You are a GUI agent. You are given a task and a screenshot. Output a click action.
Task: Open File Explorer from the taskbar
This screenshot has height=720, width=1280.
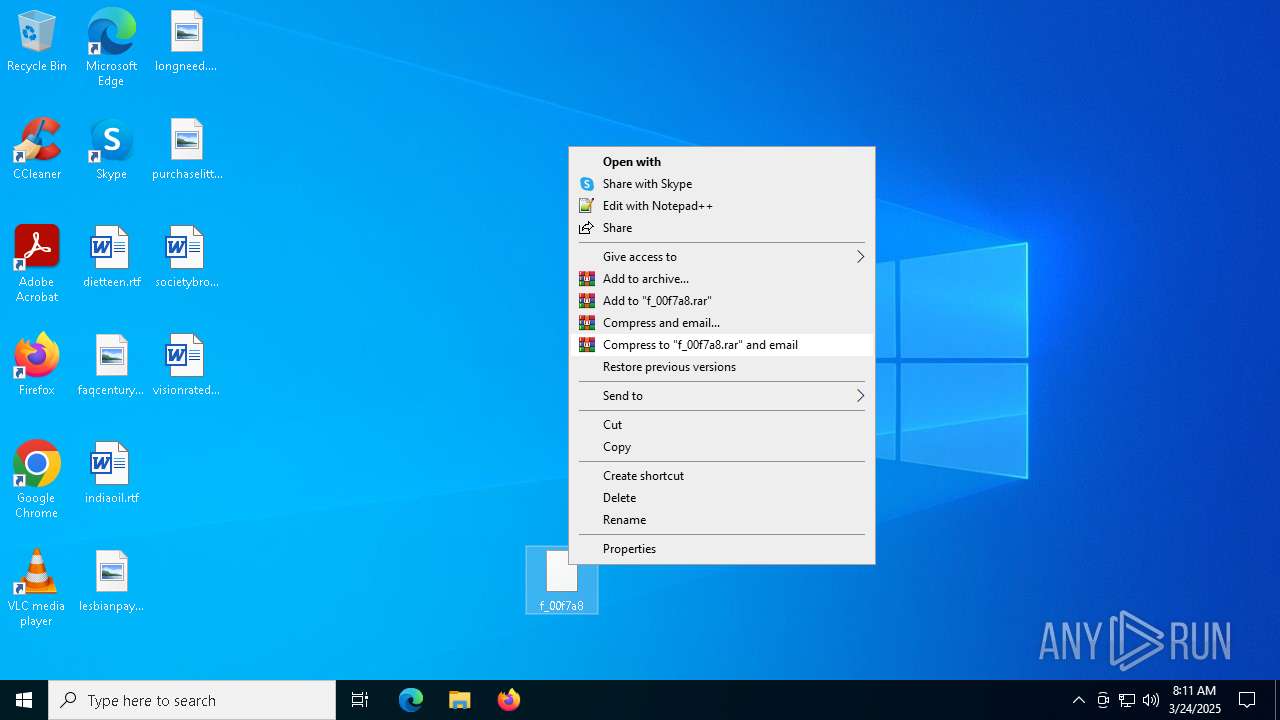(x=459, y=700)
